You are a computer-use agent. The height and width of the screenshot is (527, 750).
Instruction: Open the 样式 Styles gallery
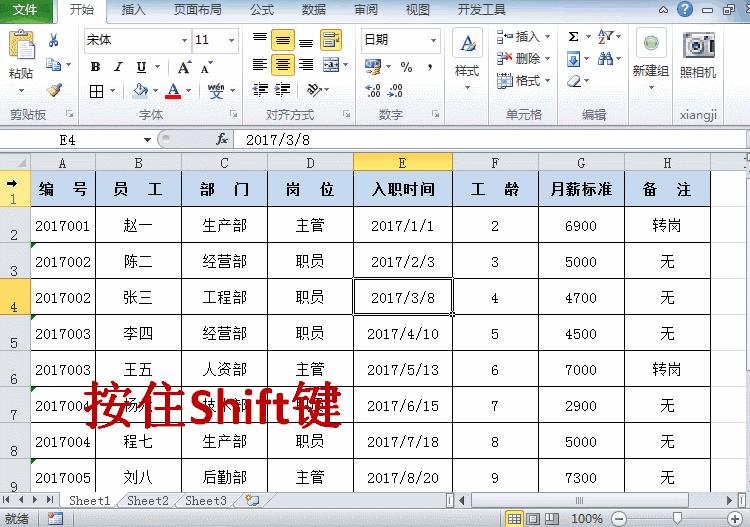(x=467, y=61)
